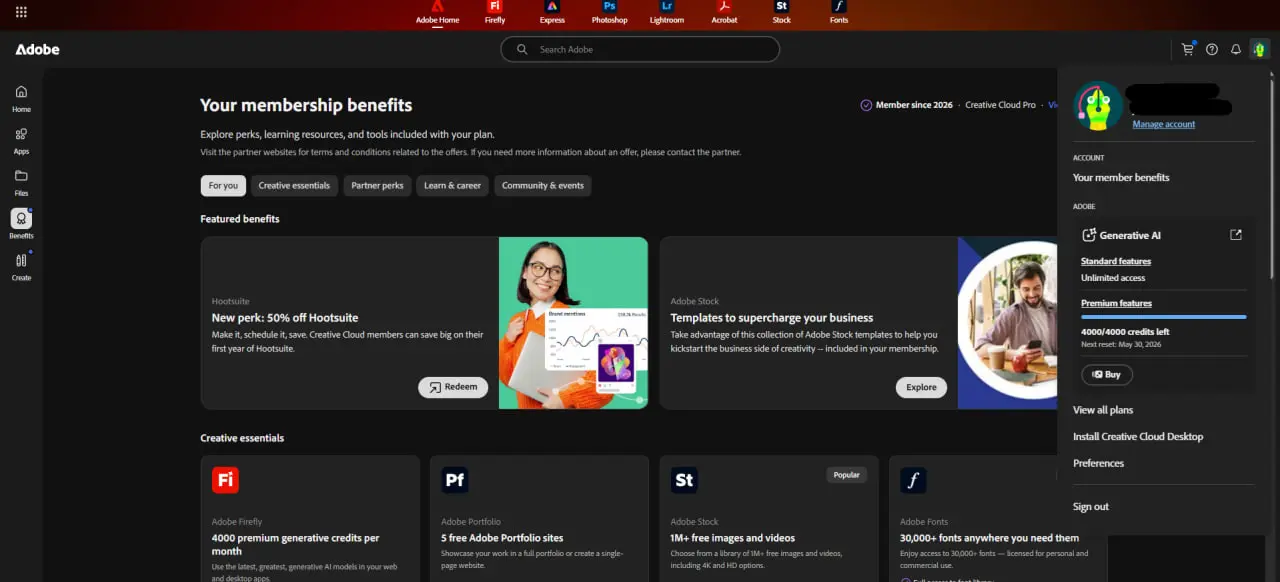Image resolution: width=1280 pixels, height=582 pixels.
Task: Click "Templates to supercharge your business" title
Action: [x=772, y=318]
